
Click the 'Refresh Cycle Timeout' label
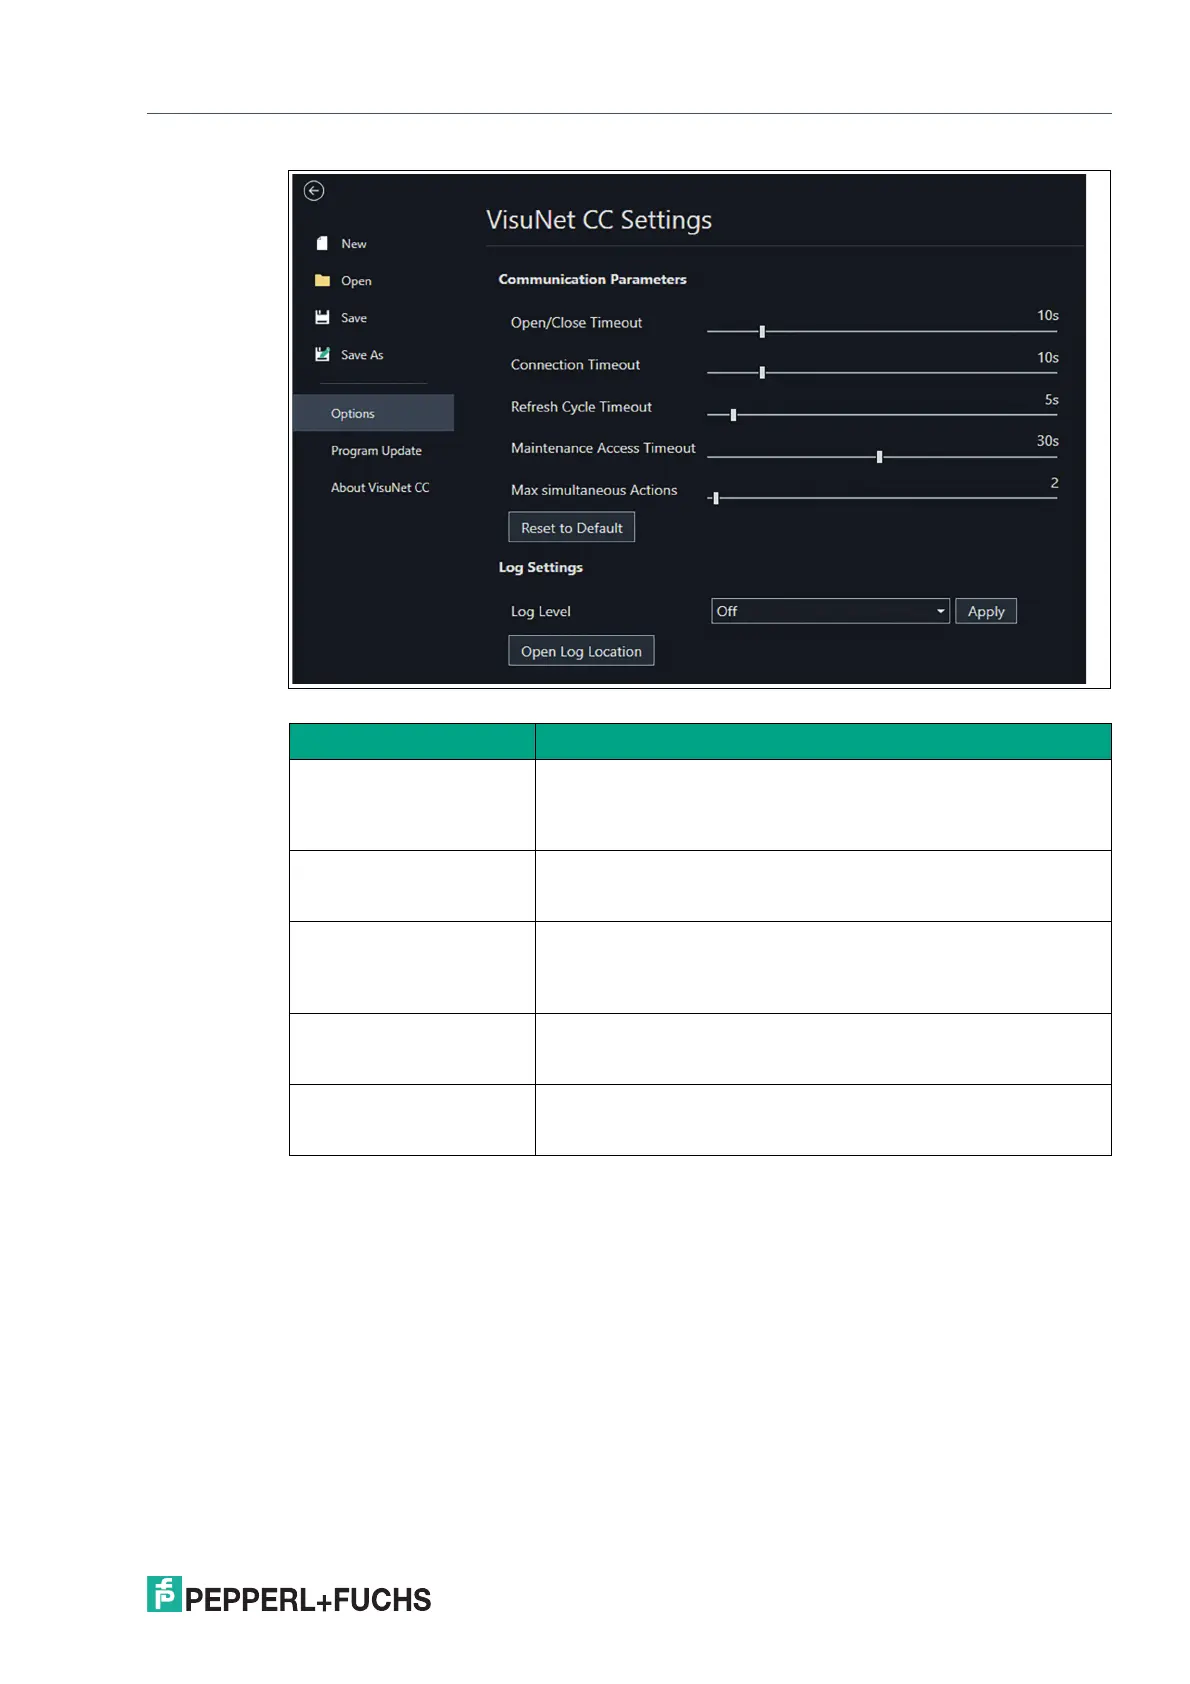tap(581, 407)
